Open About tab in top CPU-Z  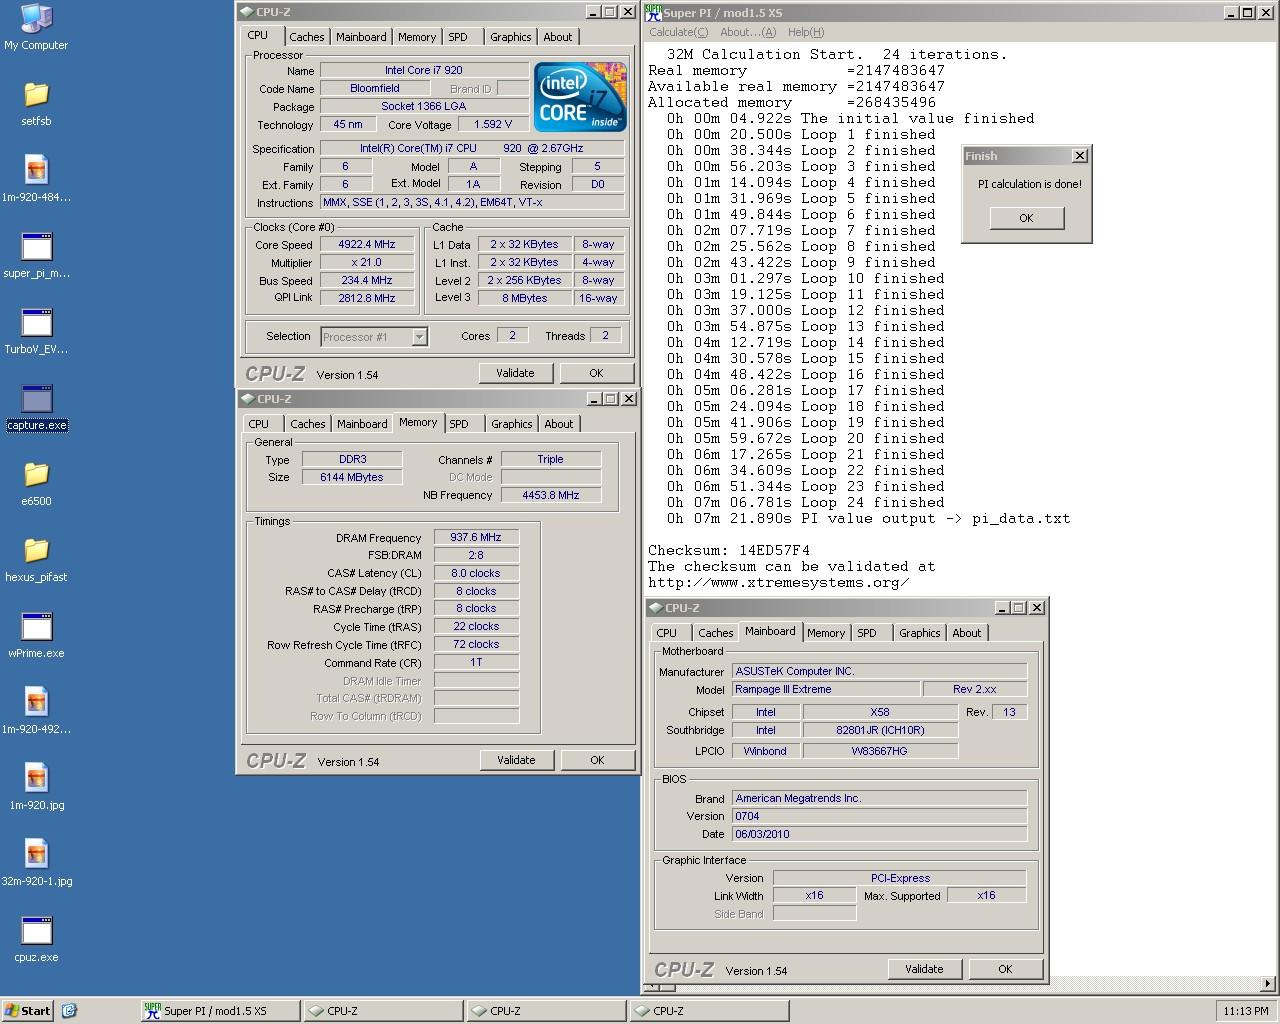coord(558,37)
